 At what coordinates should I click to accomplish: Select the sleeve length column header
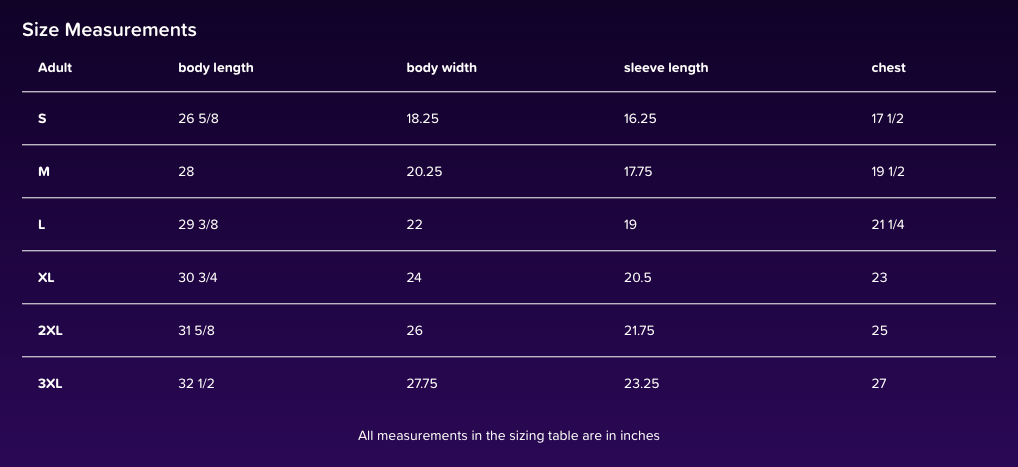tap(665, 68)
